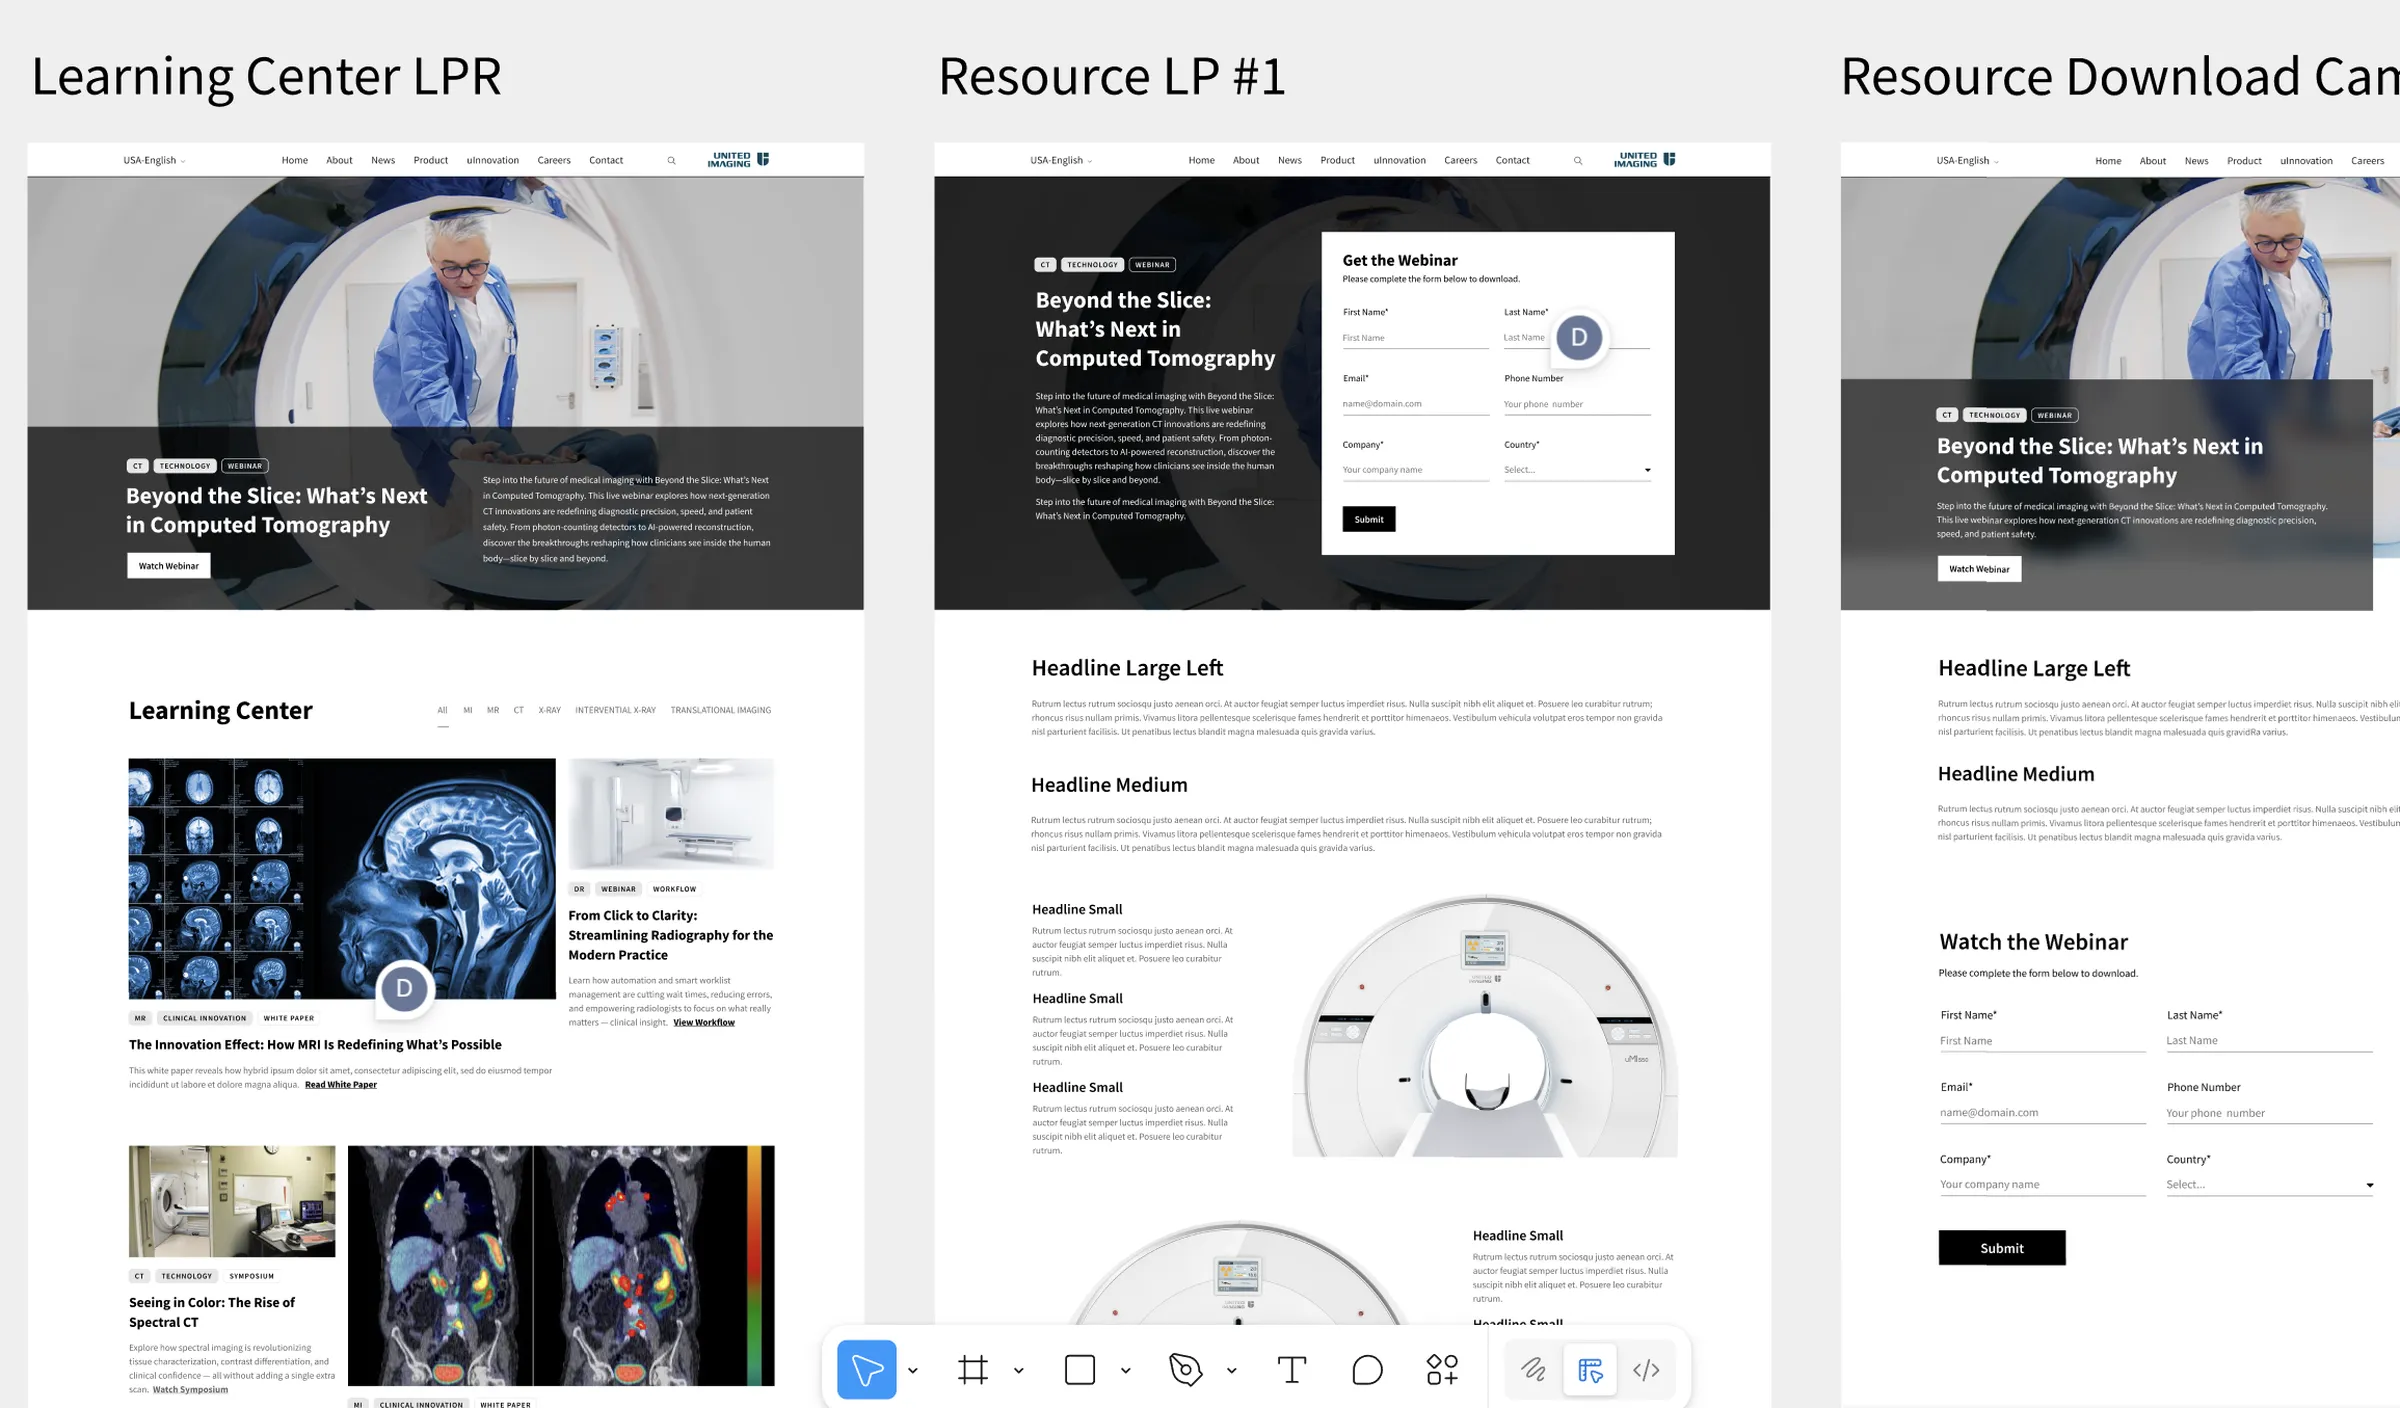Open the USA-English language dropdown
Viewport: 2400px width, 1408px height.
pyautogui.click(x=155, y=159)
